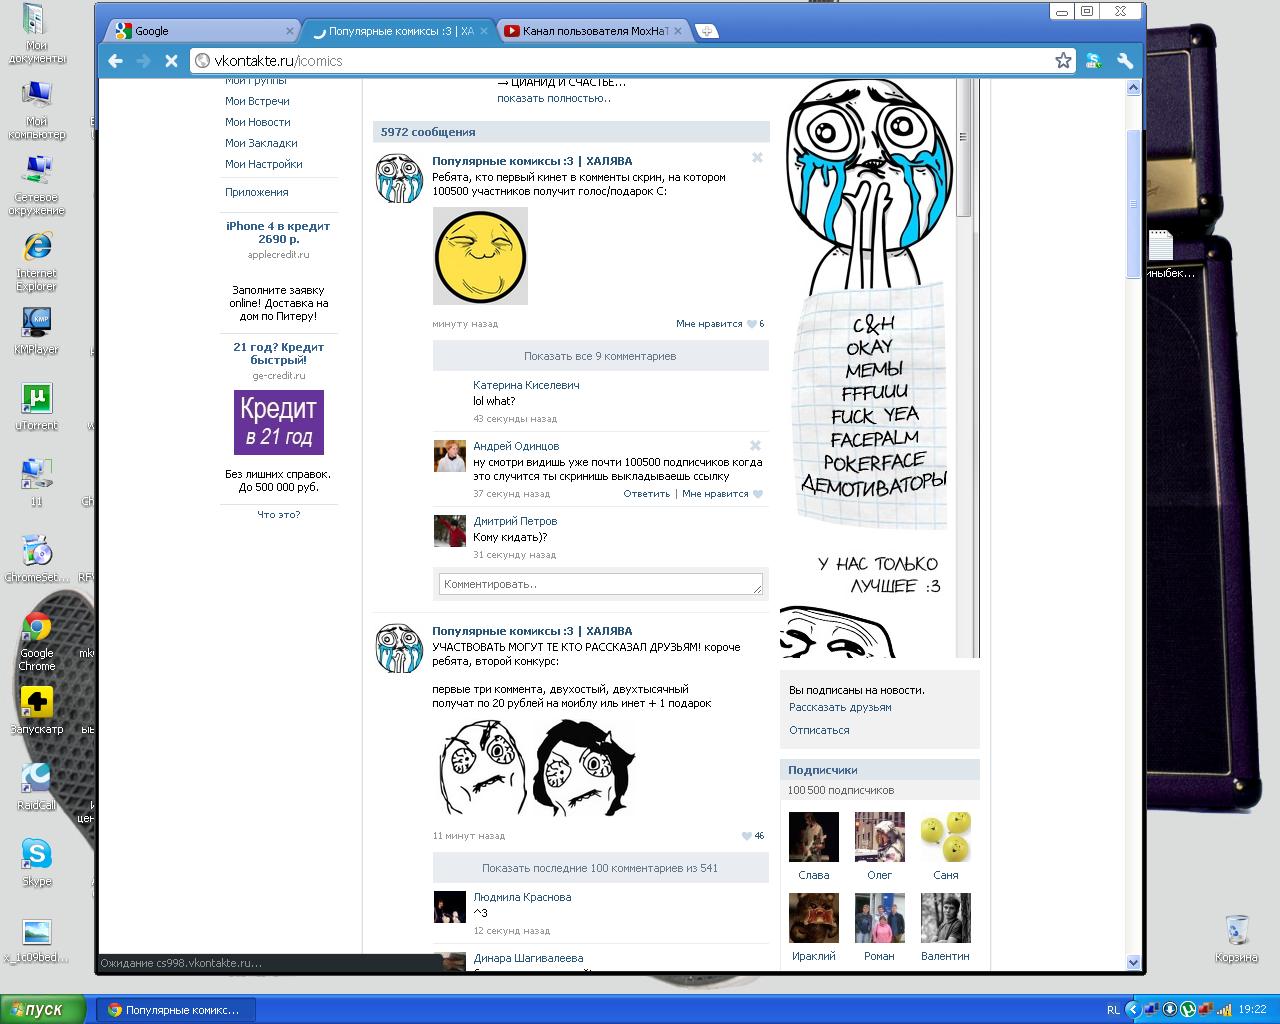Like Андрей Одинцов's comment
This screenshot has height=1024, width=1280.
(723, 494)
